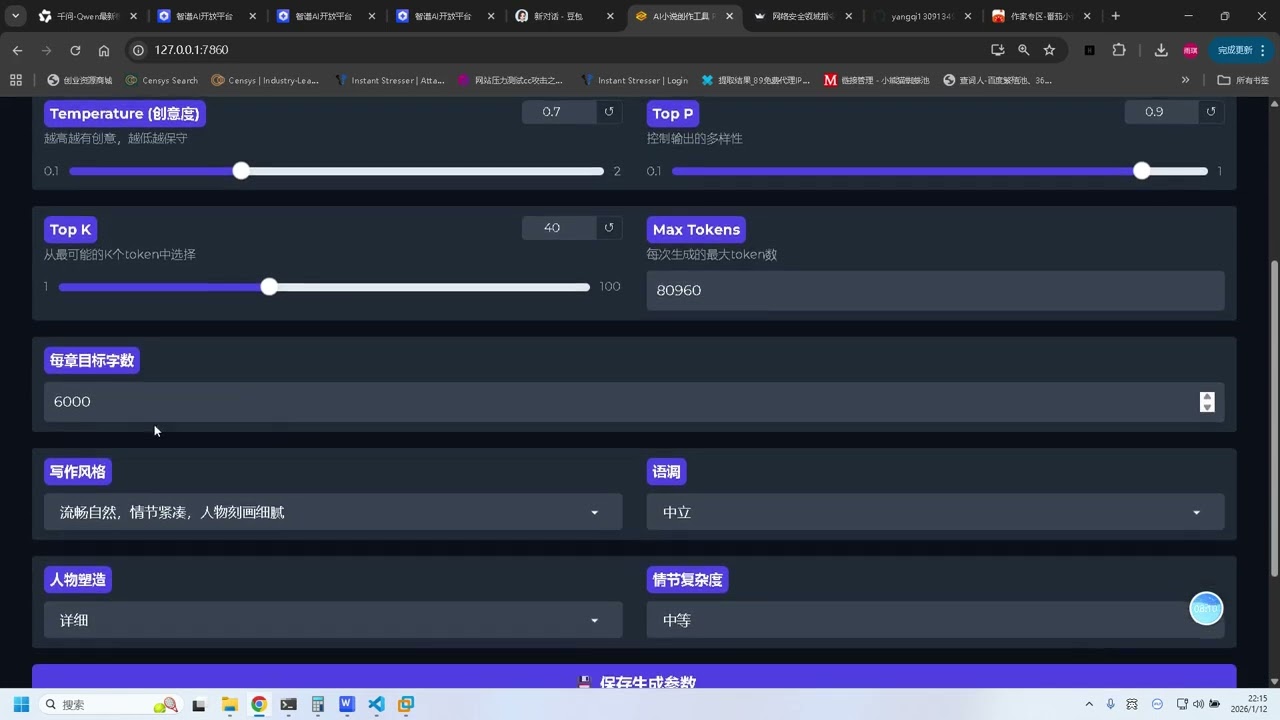Screen dimensions: 1280x720
Task: Launch Calculator from the taskbar
Action: click(317, 704)
